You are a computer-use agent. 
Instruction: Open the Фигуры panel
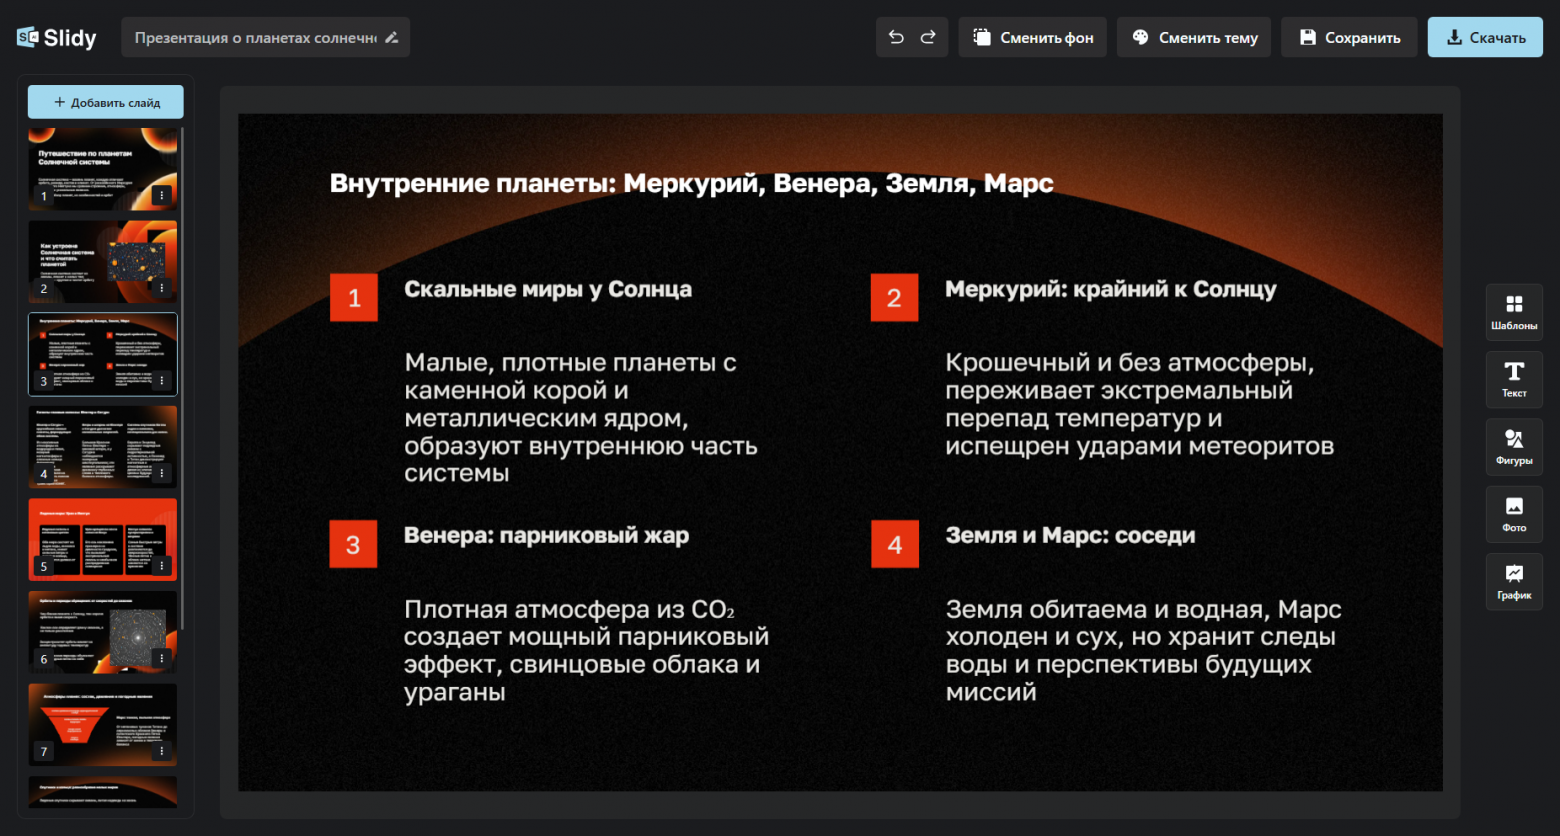pos(1514,446)
